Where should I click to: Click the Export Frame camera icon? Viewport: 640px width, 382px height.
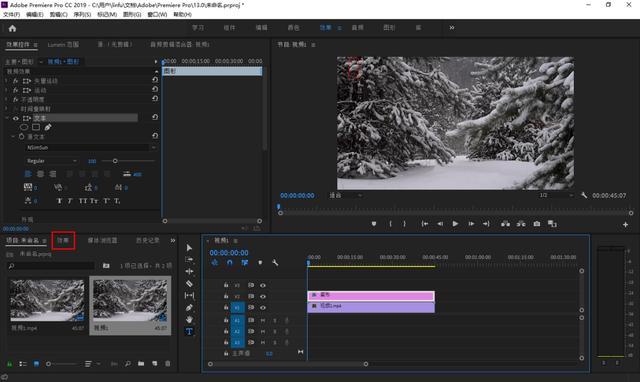537,224
